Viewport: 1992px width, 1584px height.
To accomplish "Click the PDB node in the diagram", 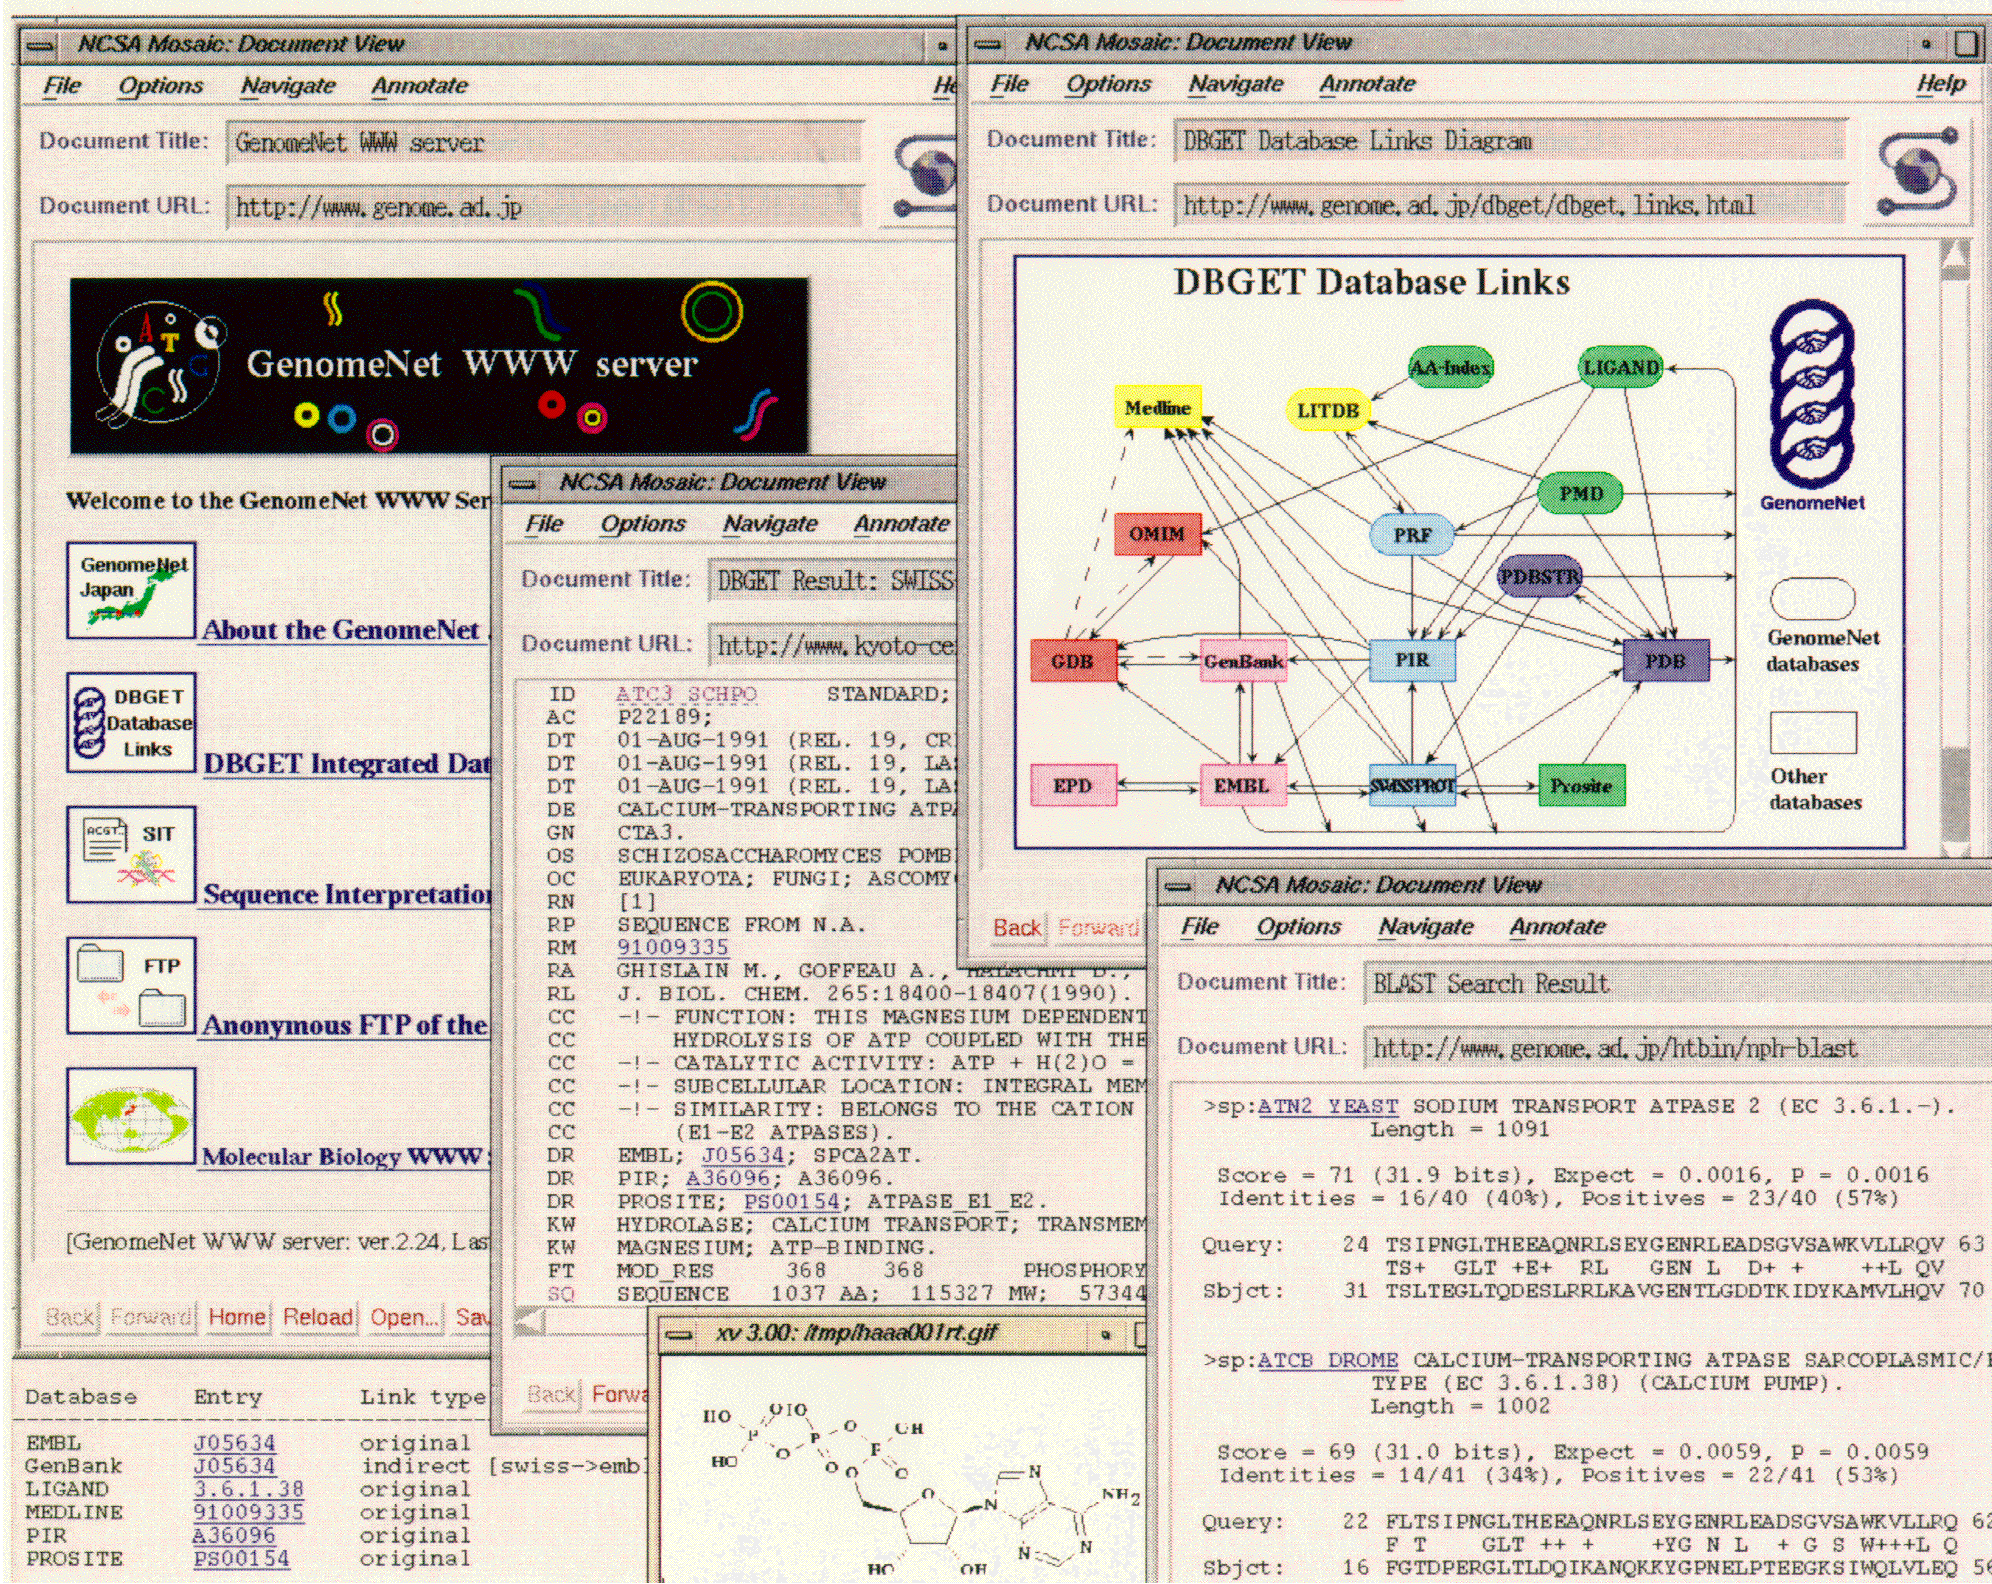I will 1665,661.
